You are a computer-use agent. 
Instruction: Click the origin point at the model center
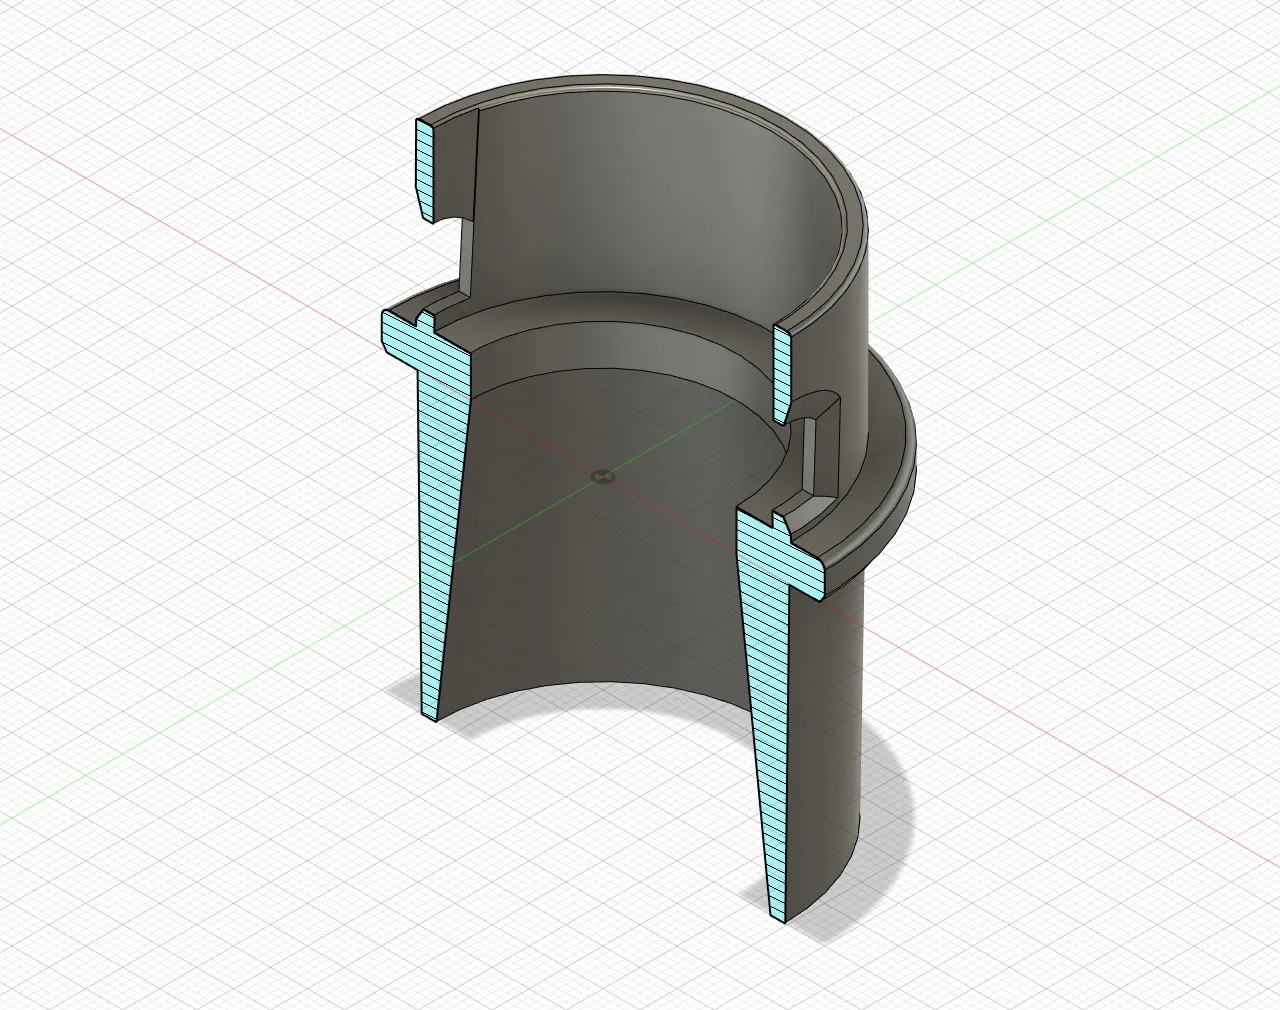[600, 476]
